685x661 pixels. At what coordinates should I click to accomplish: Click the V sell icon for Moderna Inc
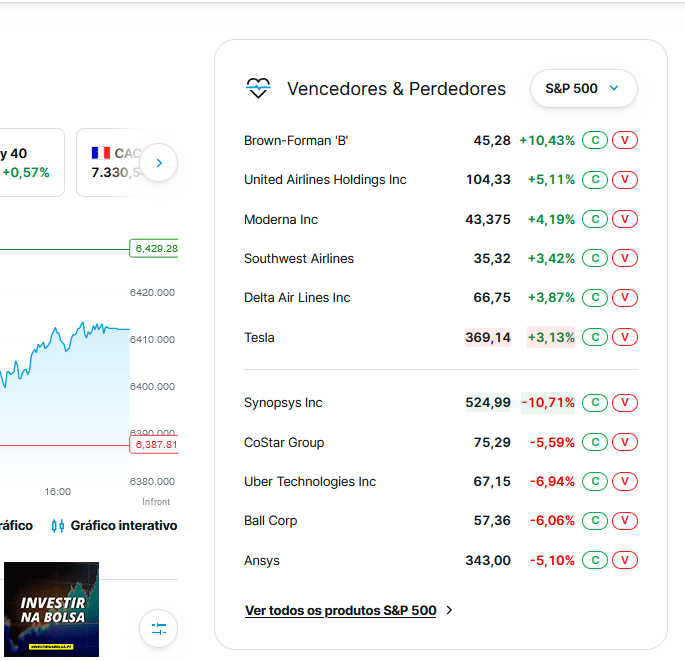click(x=625, y=219)
